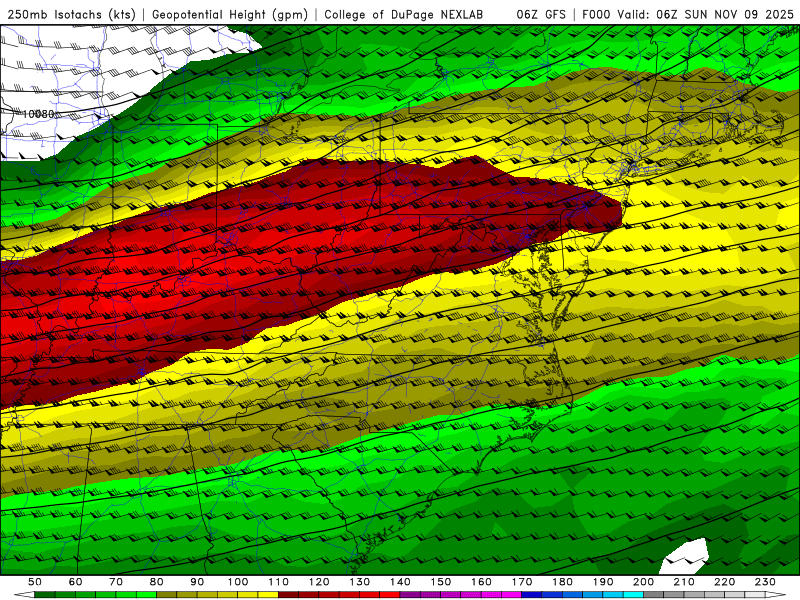
Task: Click the '180' value on the color scale
Action: 562,582
